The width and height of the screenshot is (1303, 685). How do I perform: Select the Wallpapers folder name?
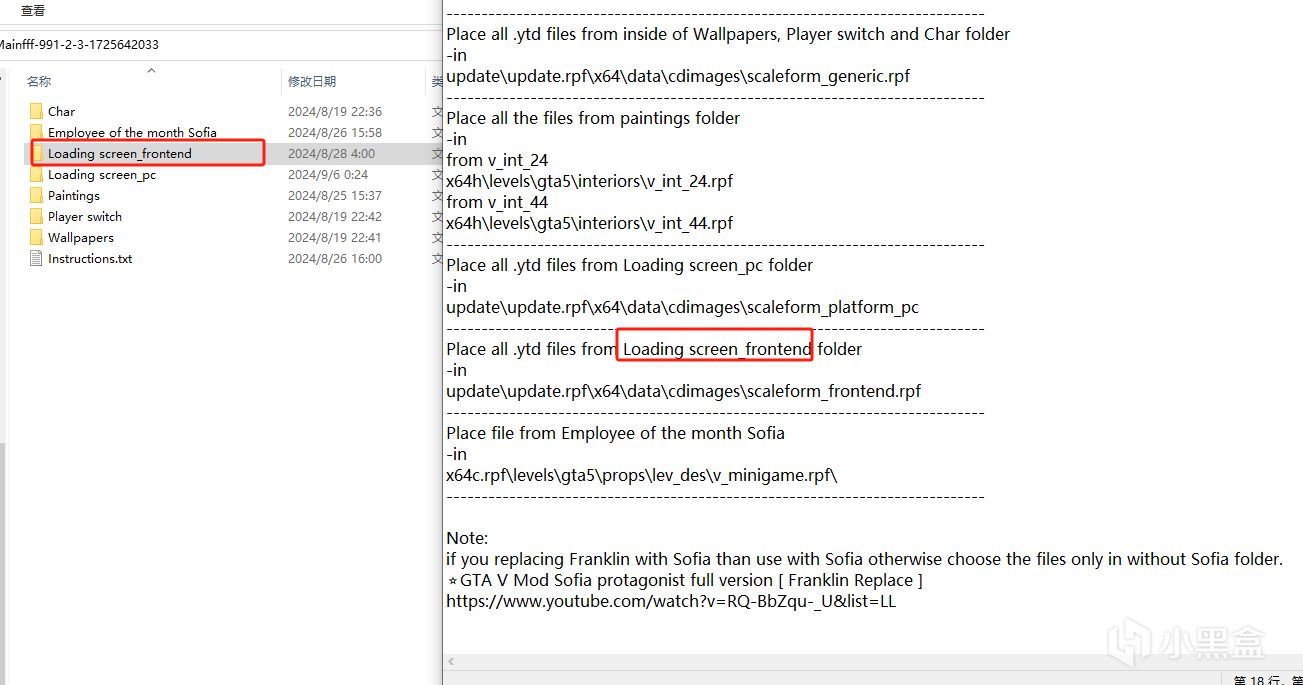coord(81,237)
